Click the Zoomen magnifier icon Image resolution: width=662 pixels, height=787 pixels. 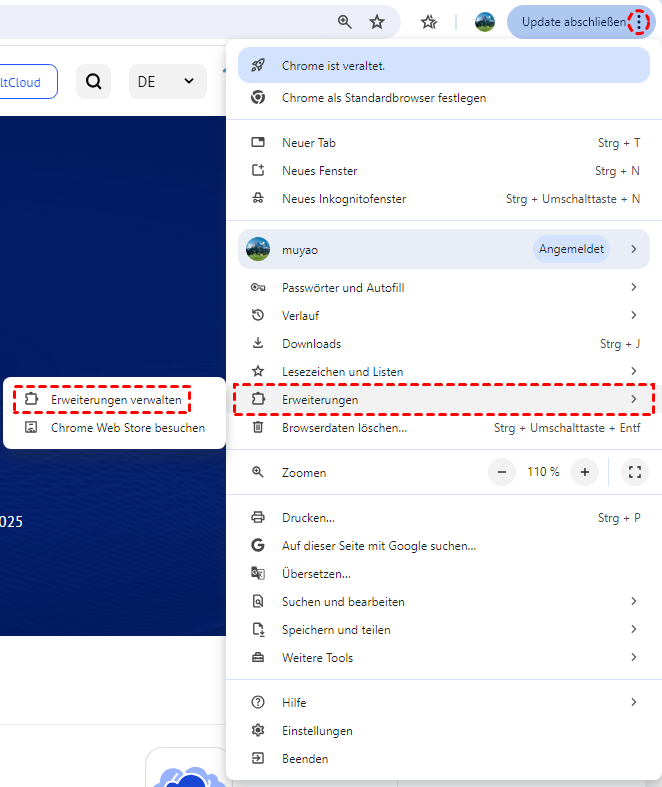(x=258, y=472)
